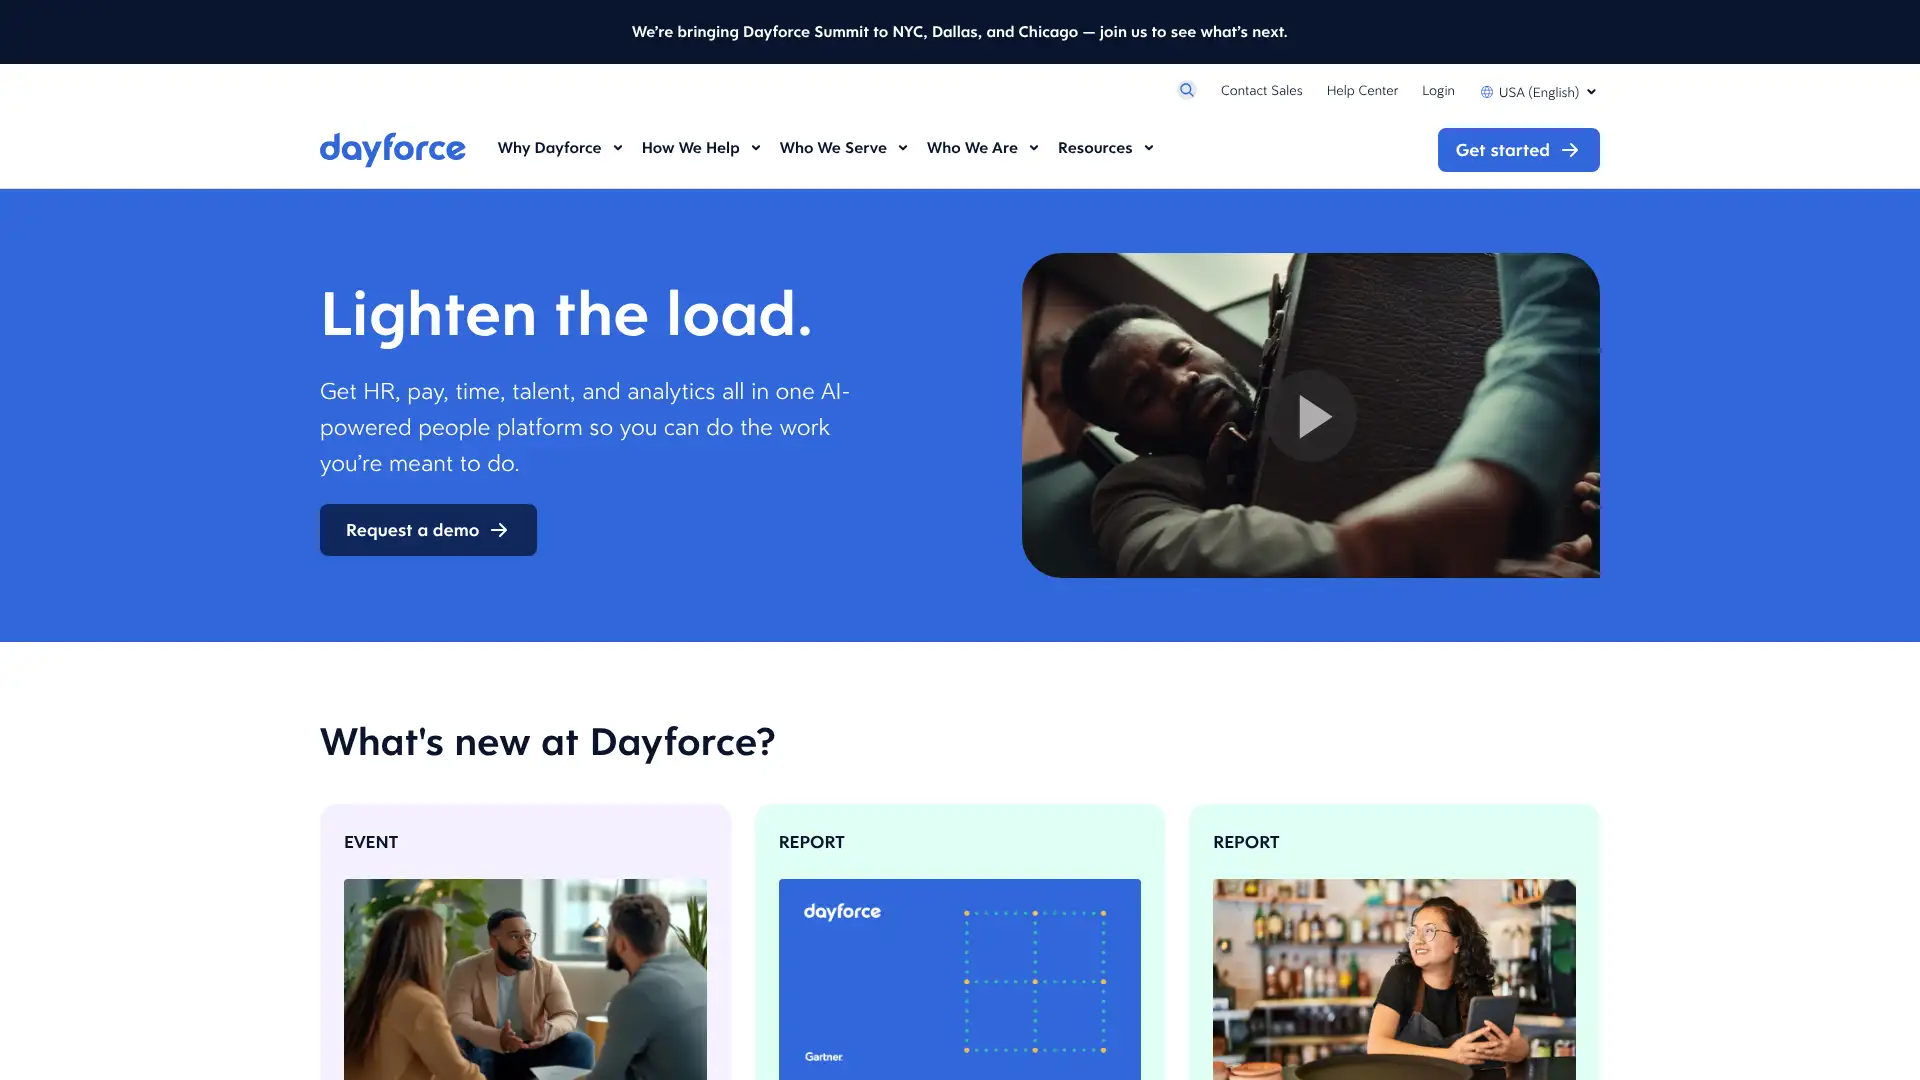Click the Get started button

coord(1518,150)
